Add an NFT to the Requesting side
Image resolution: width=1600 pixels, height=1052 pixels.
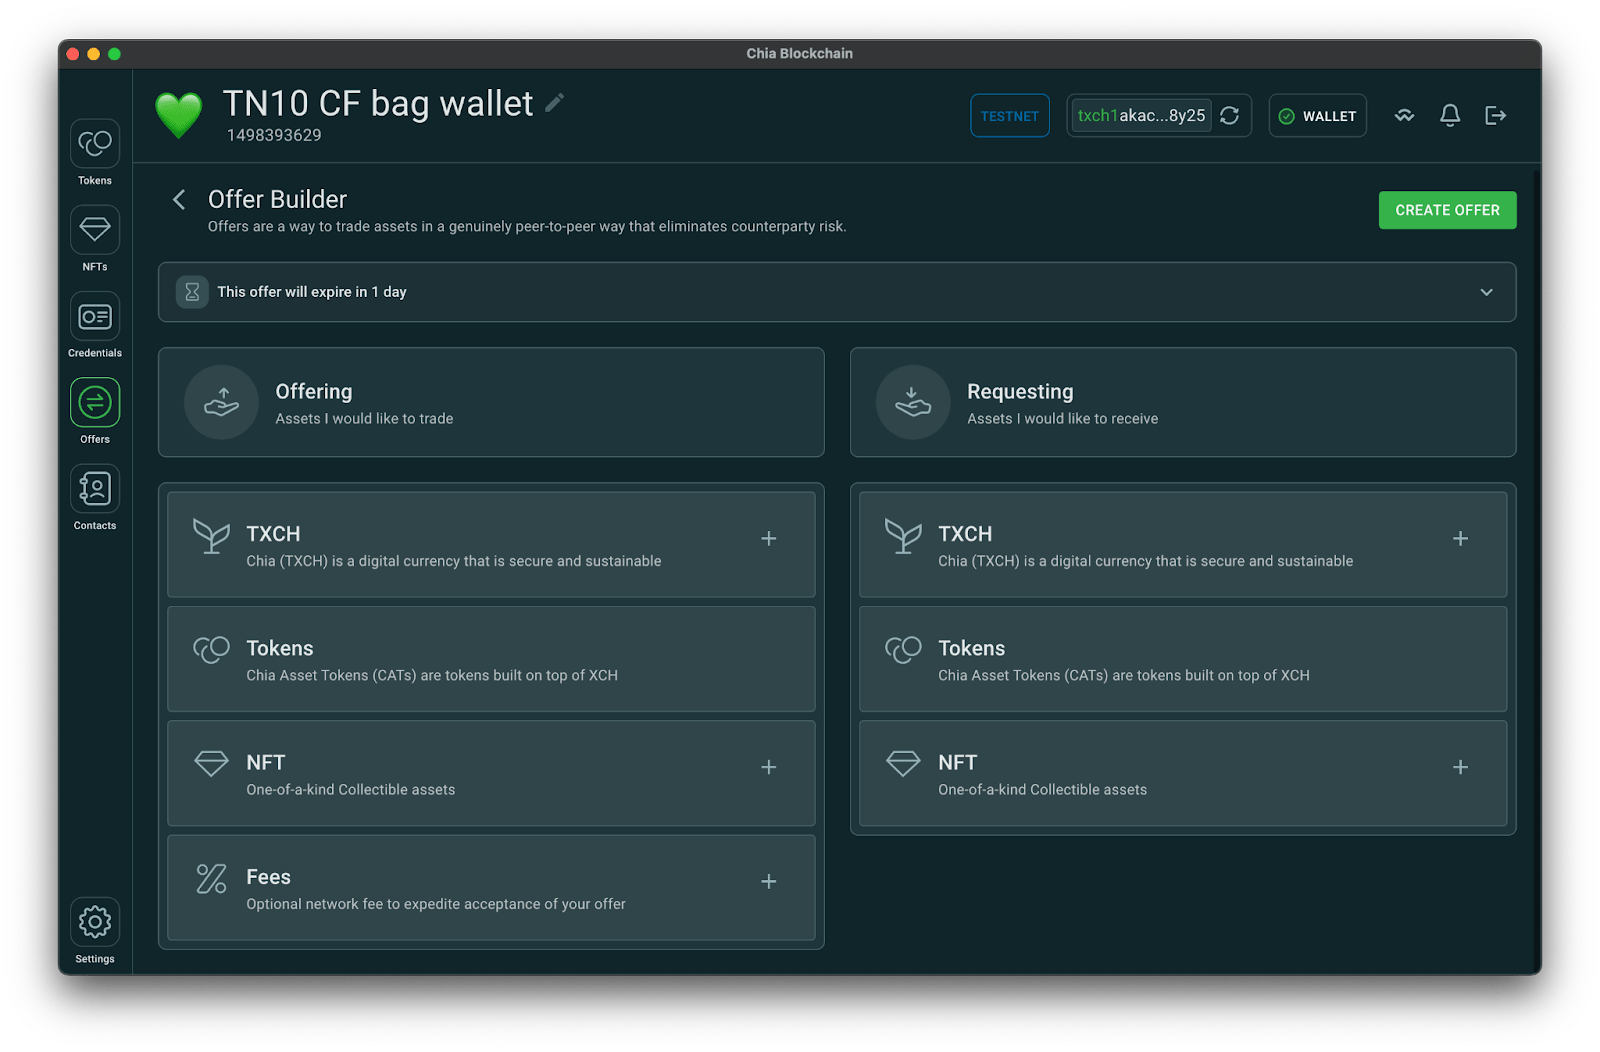click(1460, 767)
